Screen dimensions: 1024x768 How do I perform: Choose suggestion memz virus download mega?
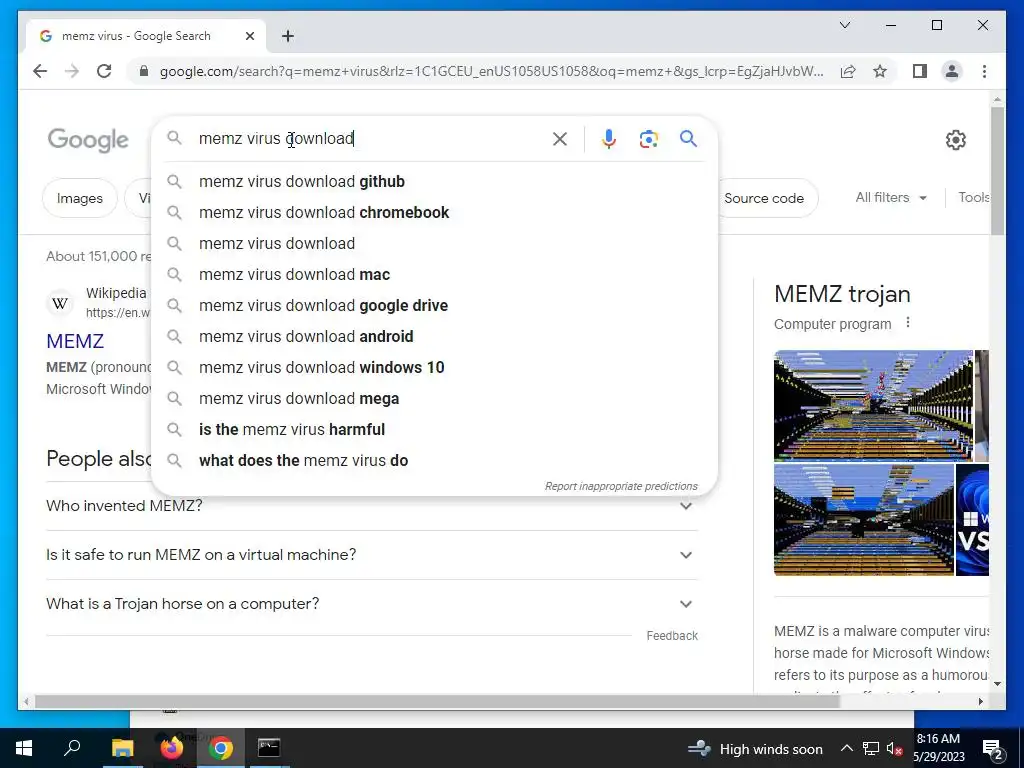434,398
